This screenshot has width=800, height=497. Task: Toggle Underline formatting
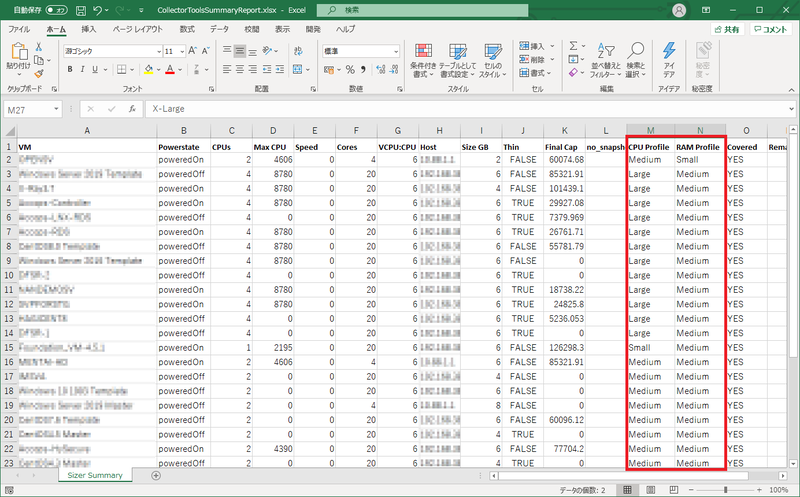tap(95, 69)
